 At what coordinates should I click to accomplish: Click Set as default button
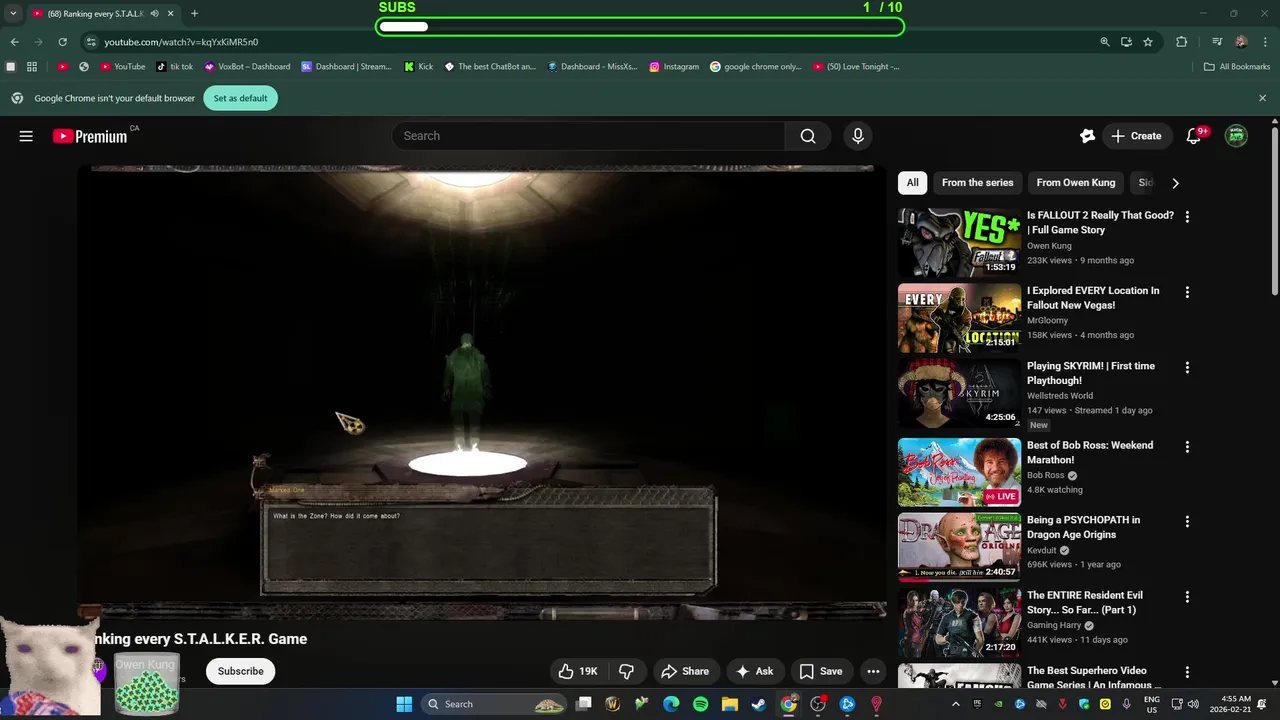pos(240,98)
